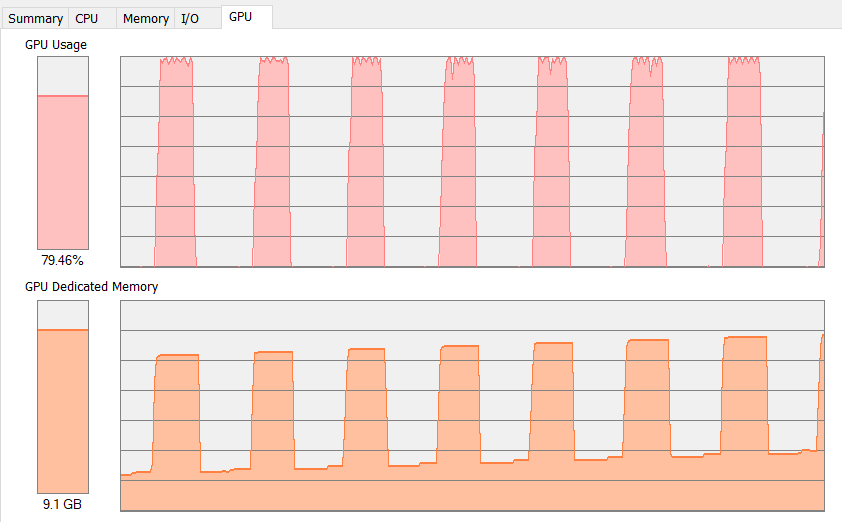Open the CPU tab
This screenshot has height=522, width=842.
(x=87, y=19)
